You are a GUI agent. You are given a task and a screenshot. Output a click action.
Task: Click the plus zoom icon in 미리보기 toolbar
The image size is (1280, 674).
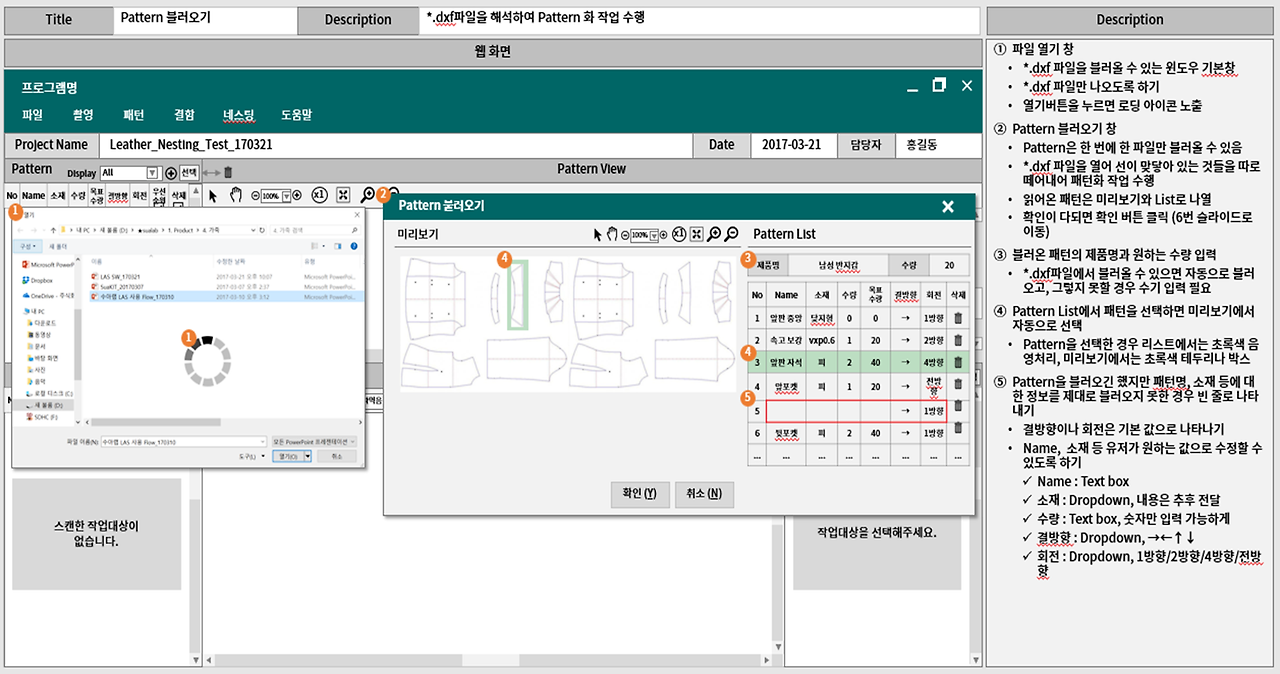[x=663, y=236]
